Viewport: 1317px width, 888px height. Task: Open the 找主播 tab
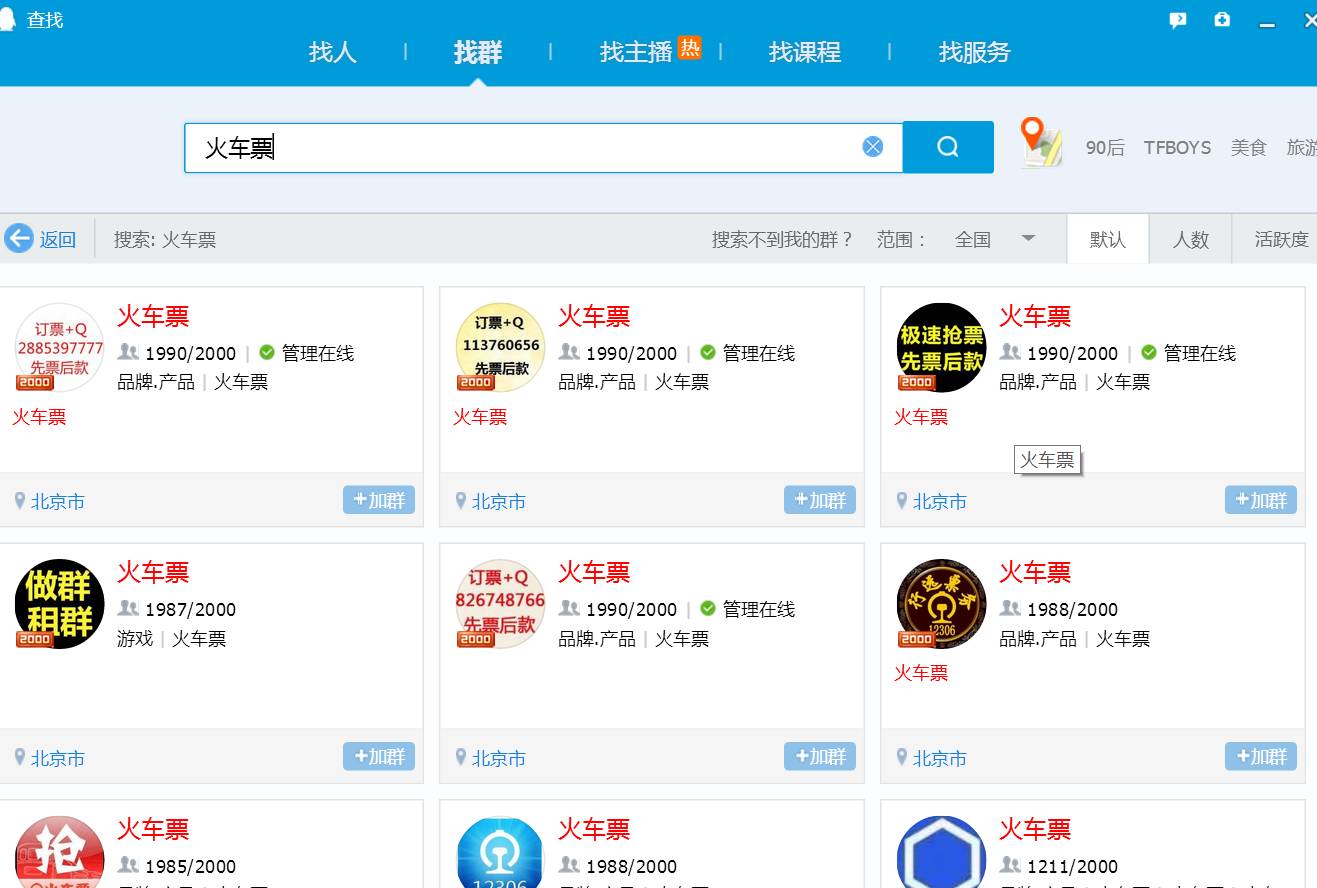[636, 52]
